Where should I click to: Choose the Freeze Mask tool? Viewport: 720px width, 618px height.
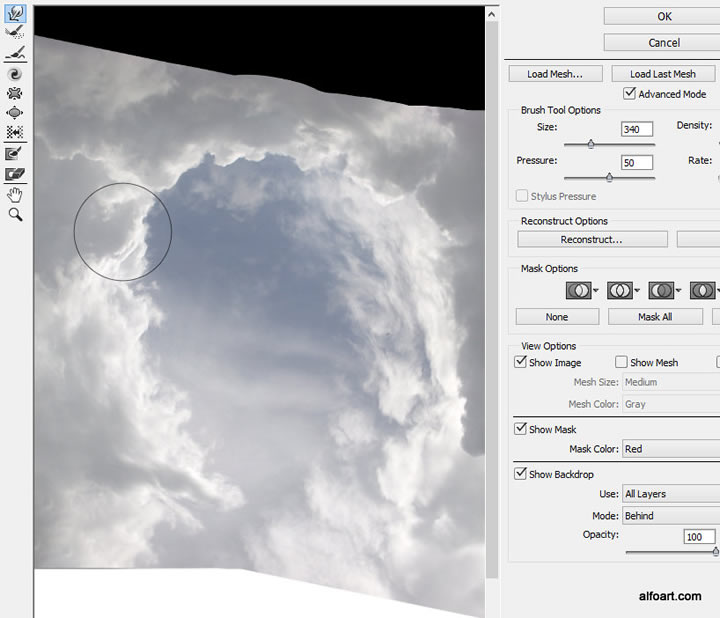tap(15, 154)
